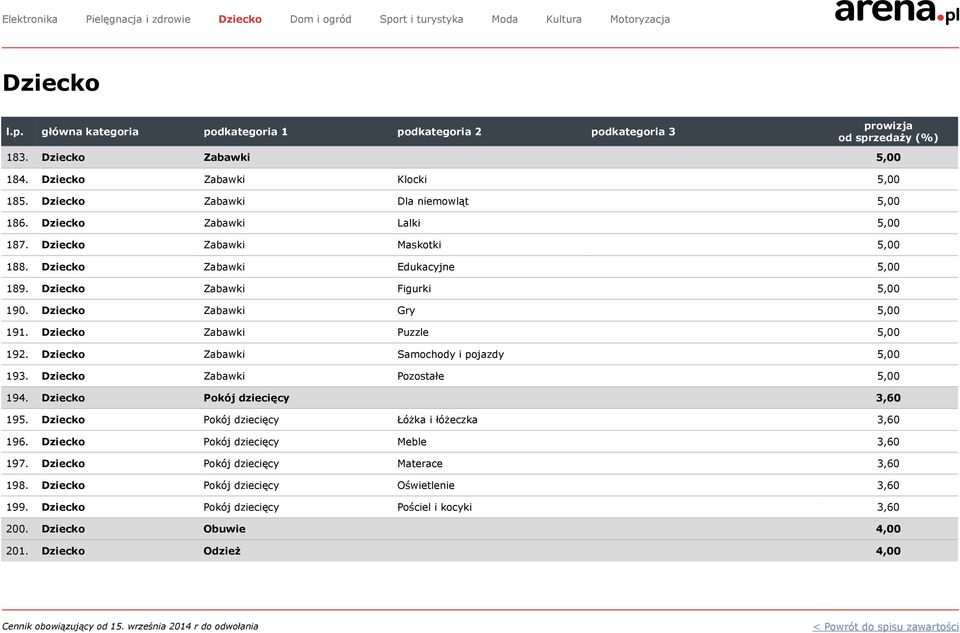Click the 3,60 commission in row 194
This screenshot has width=960, height=633.
(888, 398)
